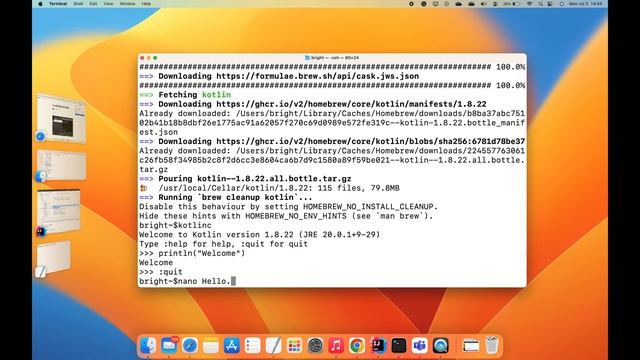Click the 'println("Welcome")' line
The image size is (640, 360).
pyautogui.click(x=192, y=253)
